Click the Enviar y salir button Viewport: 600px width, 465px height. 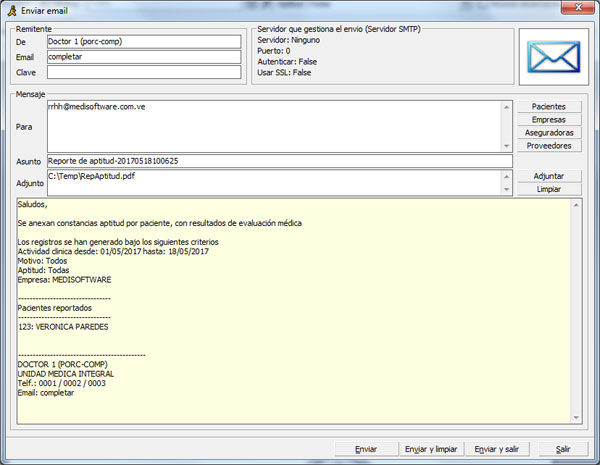tap(496, 449)
